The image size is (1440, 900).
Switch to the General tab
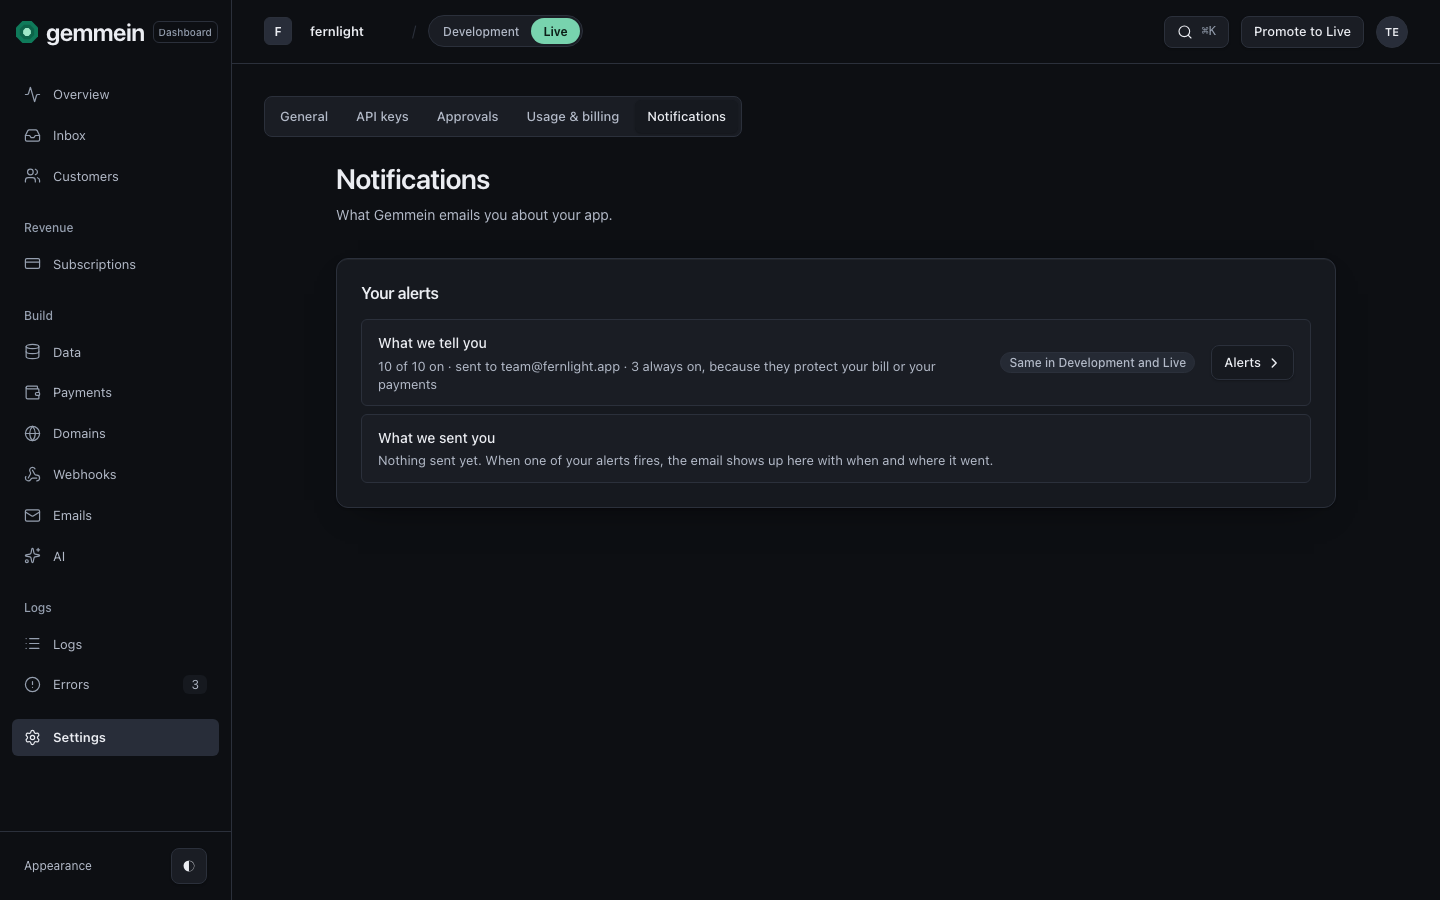(304, 117)
